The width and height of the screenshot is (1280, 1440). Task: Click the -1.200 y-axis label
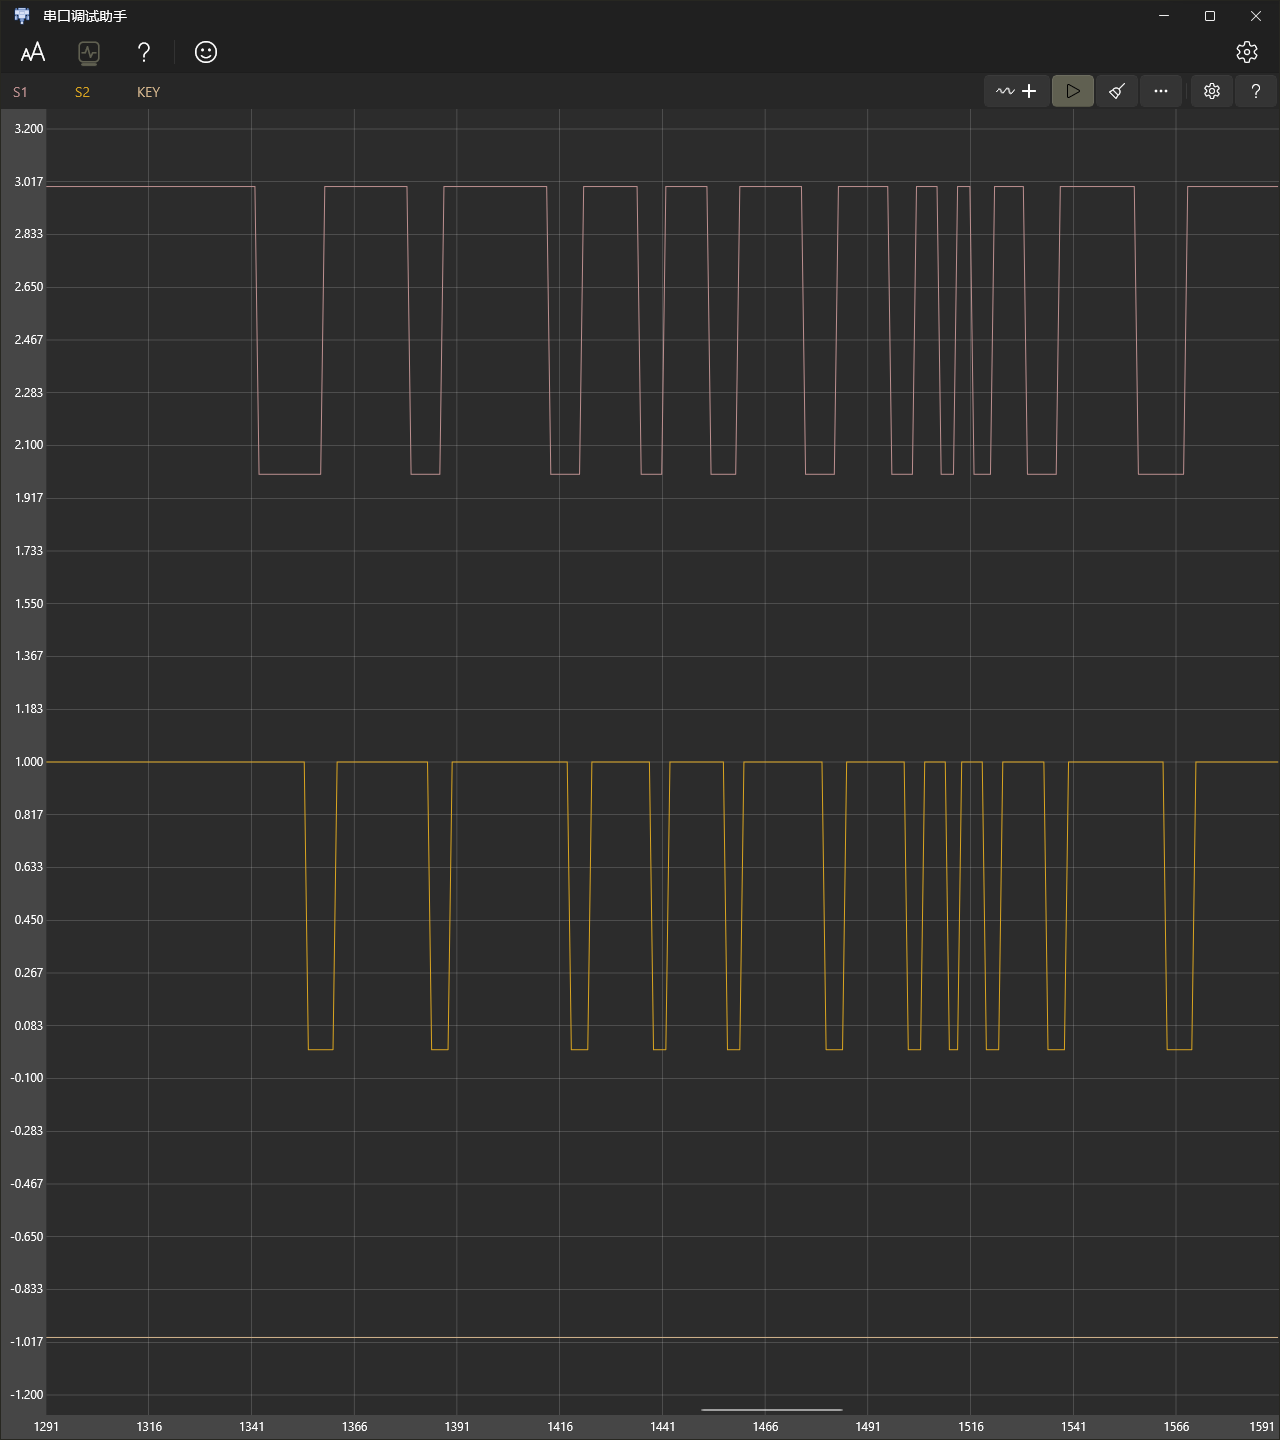[x=27, y=1395]
